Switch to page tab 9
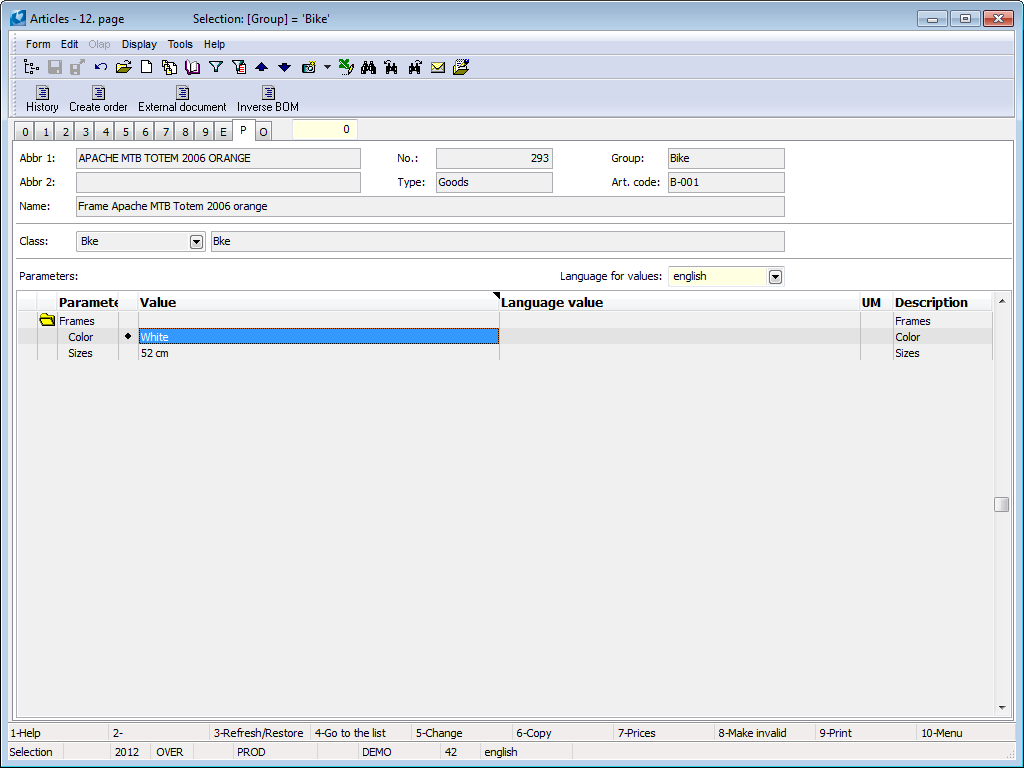 pos(205,132)
